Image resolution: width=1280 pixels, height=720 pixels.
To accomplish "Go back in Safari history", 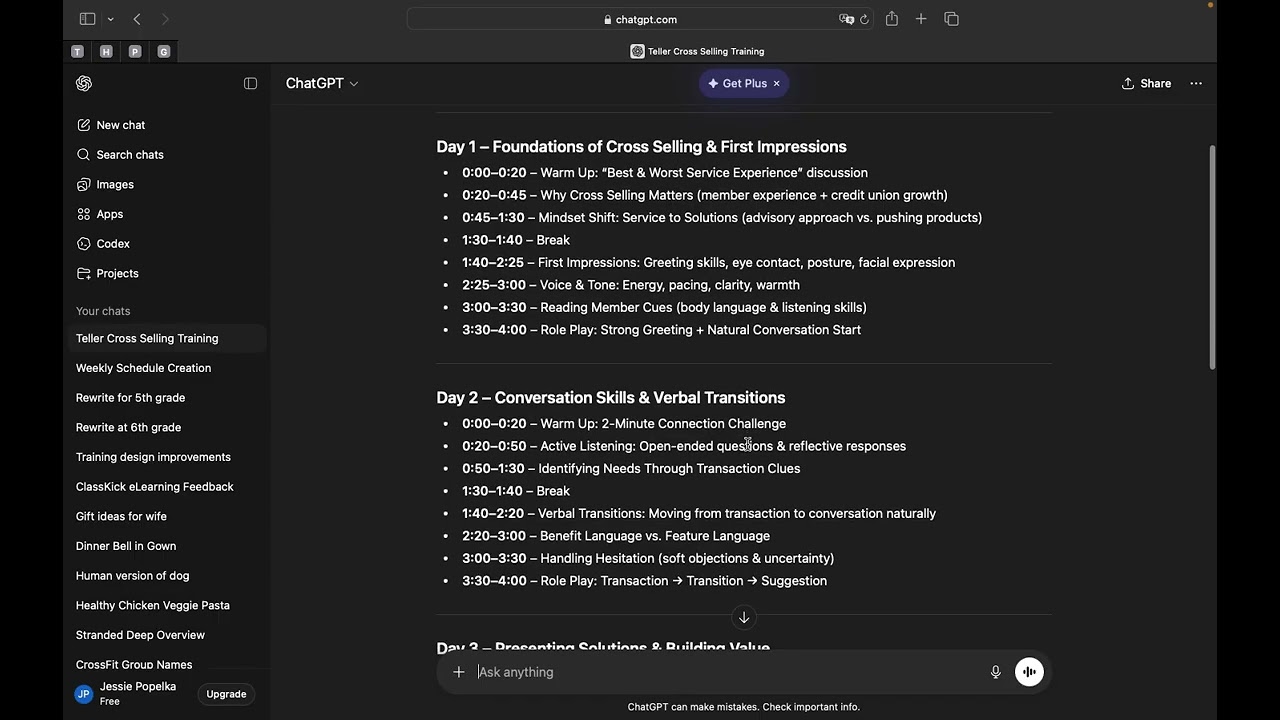I will click(x=137, y=19).
